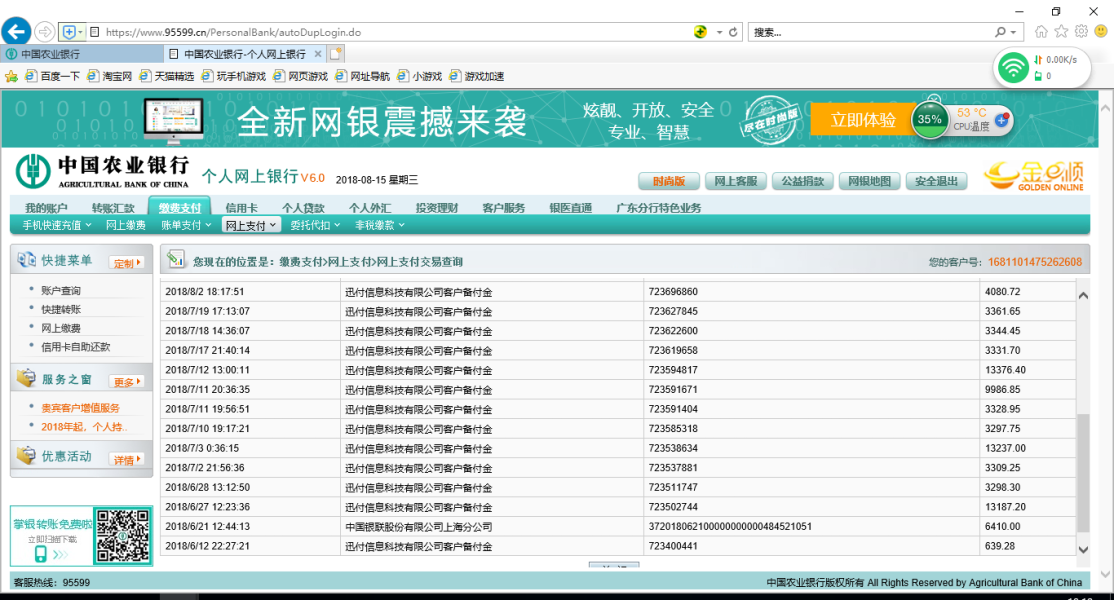The height and width of the screenshot is (600, 1114).
Task: Select the amount cell 13376.40
Action: pyautogui.click(x=1027, y=370)
